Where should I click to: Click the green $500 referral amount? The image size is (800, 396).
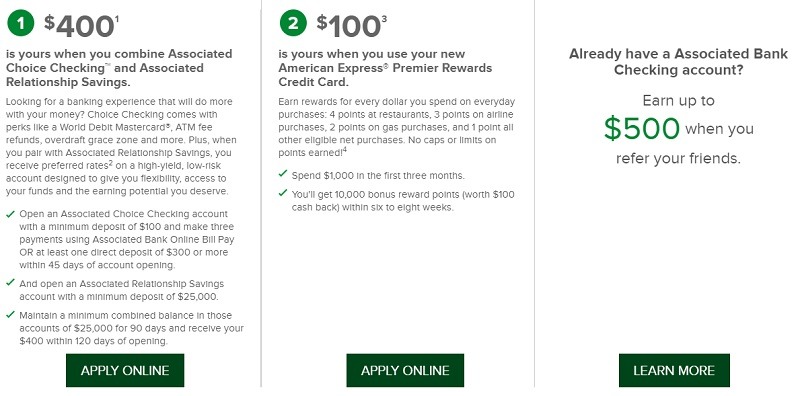(642, 128)
